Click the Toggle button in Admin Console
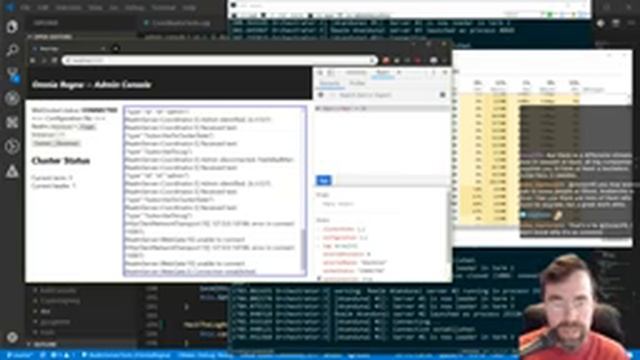This screenshot has height=360, width=640. pos(87,127)
